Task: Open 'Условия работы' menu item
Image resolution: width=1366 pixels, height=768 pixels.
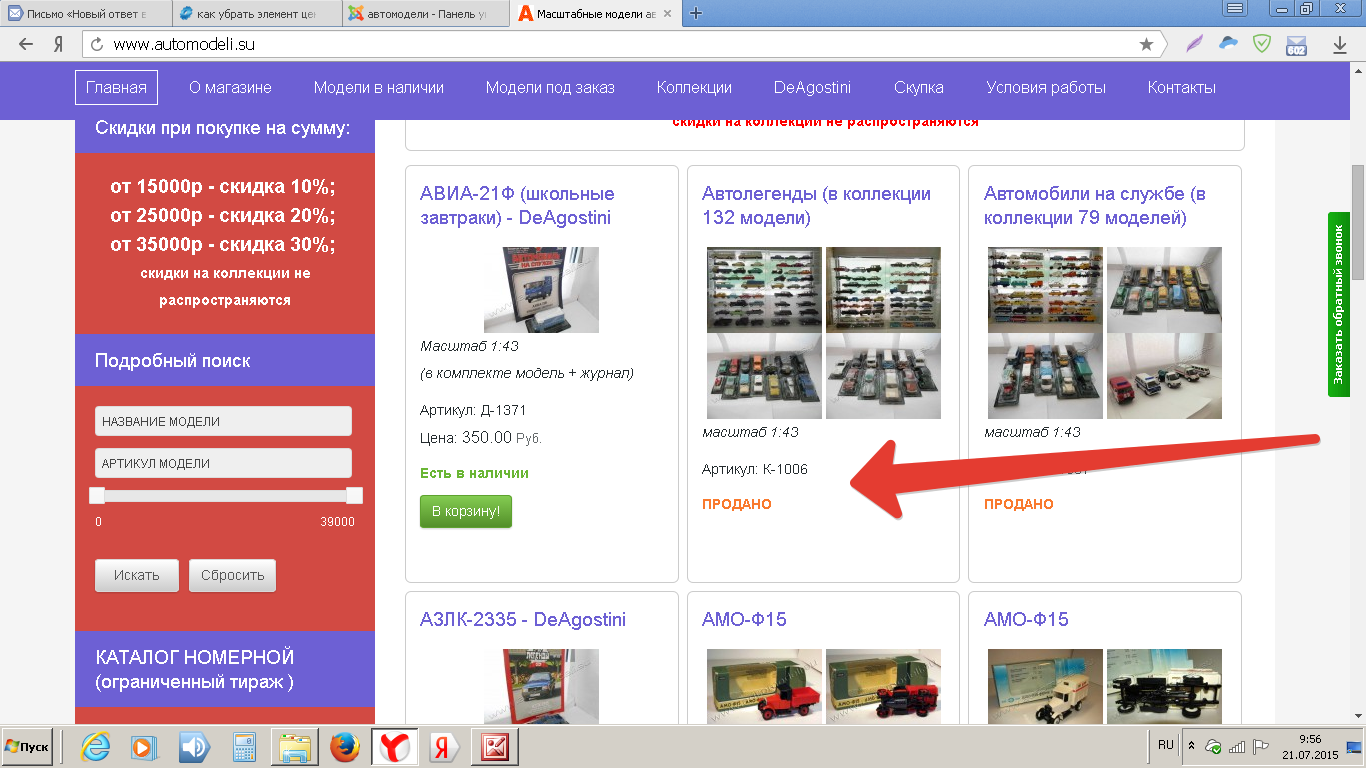Action: (1046, 87)
